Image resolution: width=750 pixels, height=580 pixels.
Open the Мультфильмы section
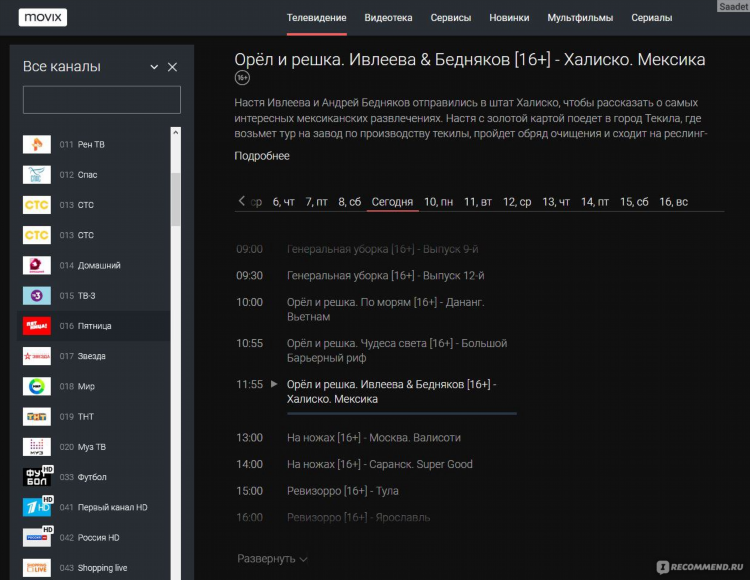pos(580,18)
